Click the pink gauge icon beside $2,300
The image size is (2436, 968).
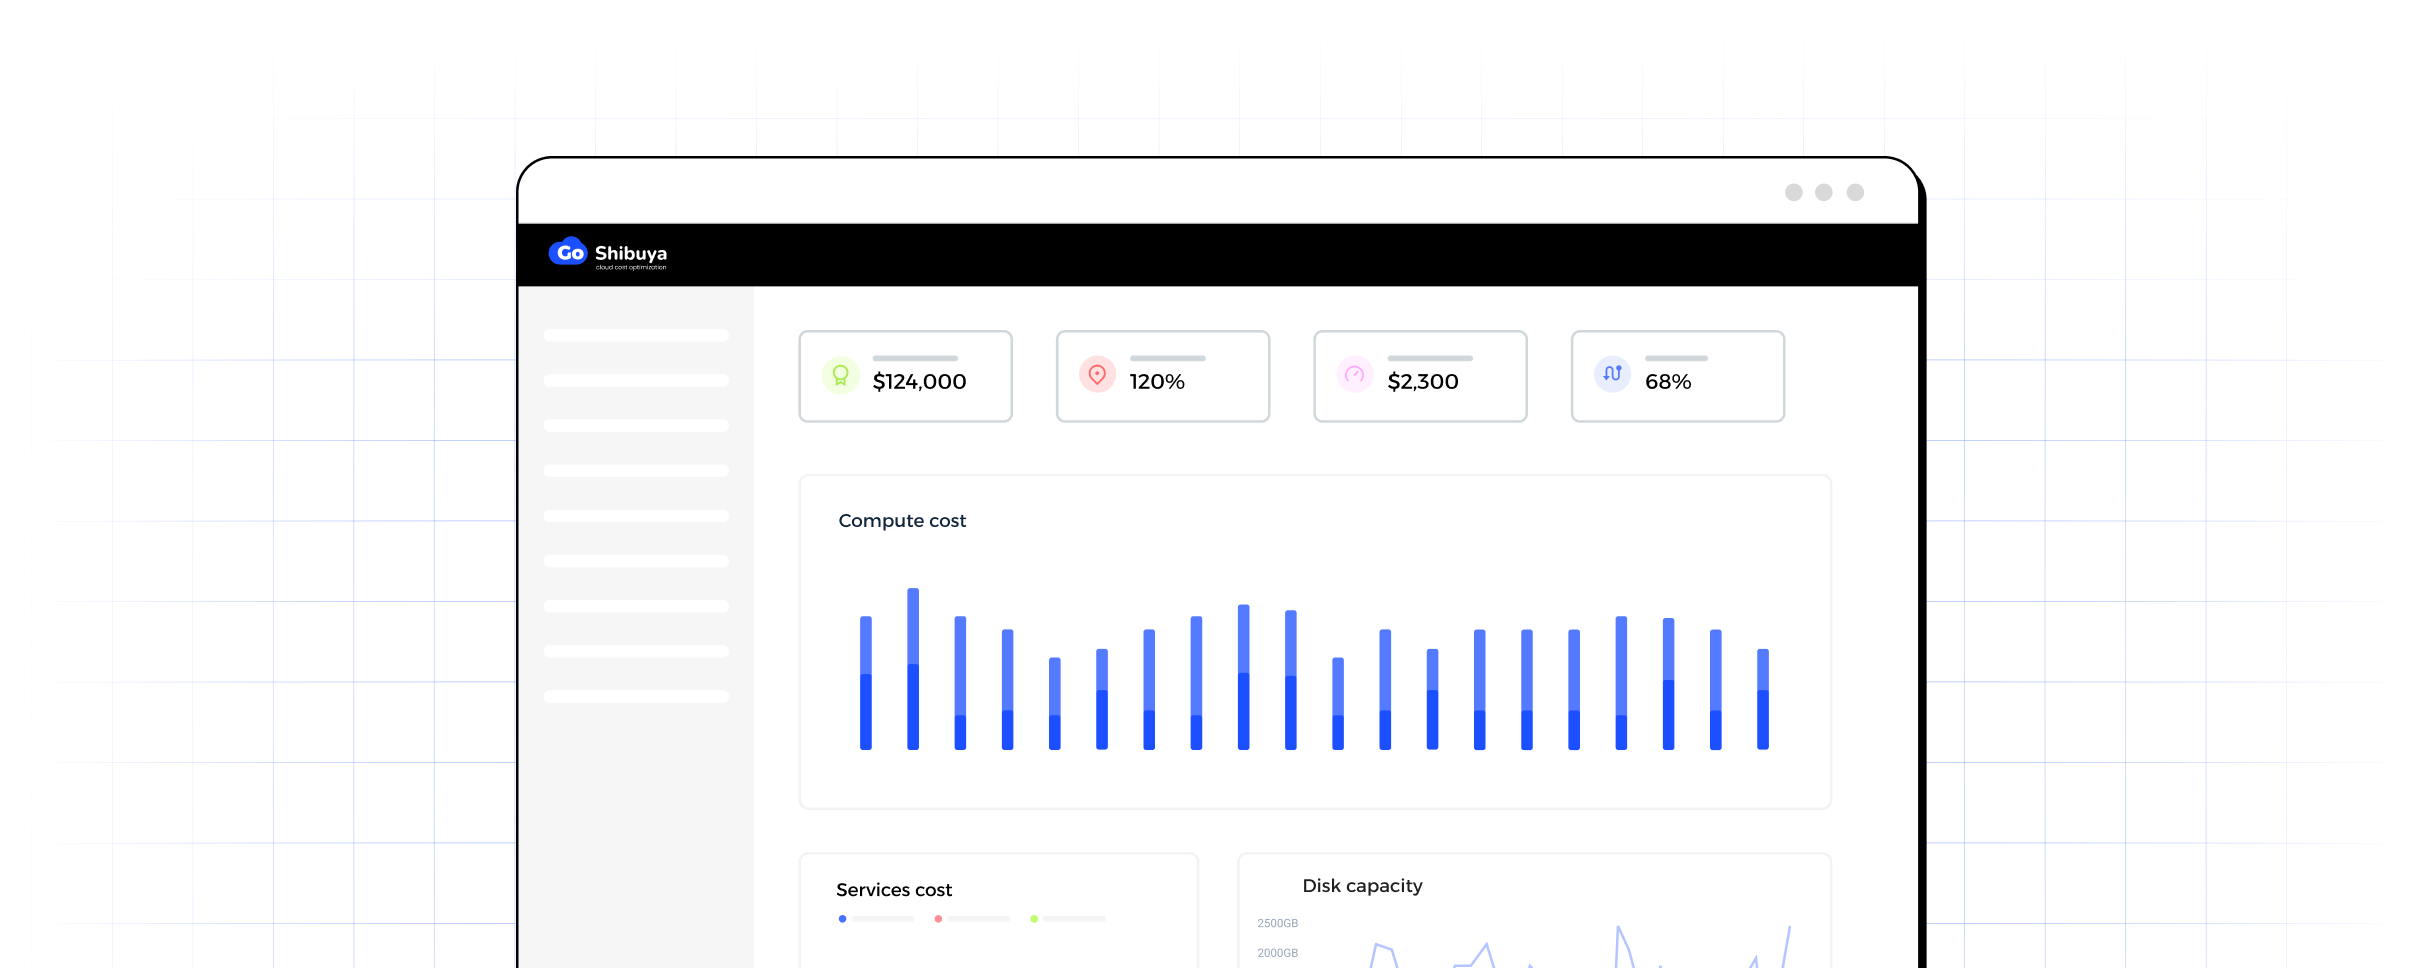point(1355,374)
